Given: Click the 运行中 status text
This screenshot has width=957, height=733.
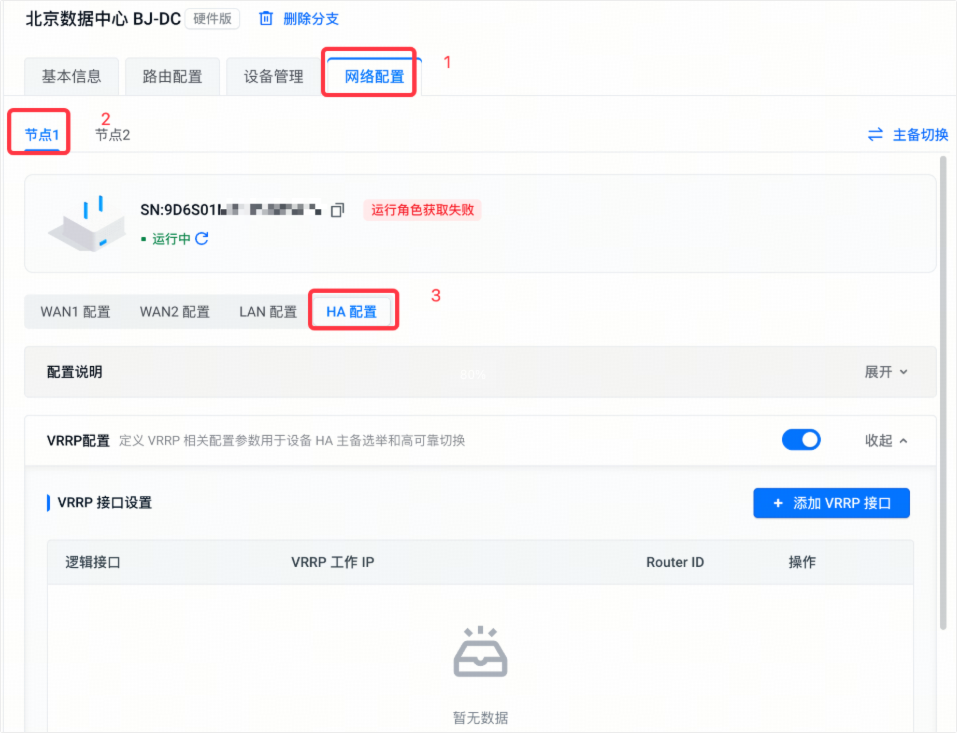Looking at the screenshot, I should (172, 239).
